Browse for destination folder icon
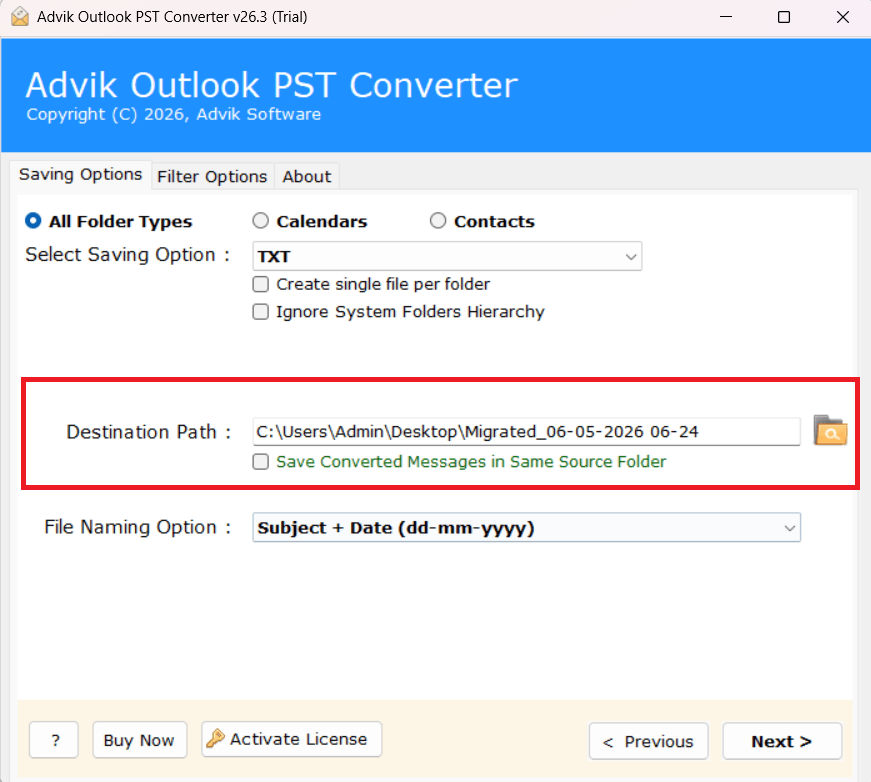Viewport: 871px width, 782px height. [830, 430]
